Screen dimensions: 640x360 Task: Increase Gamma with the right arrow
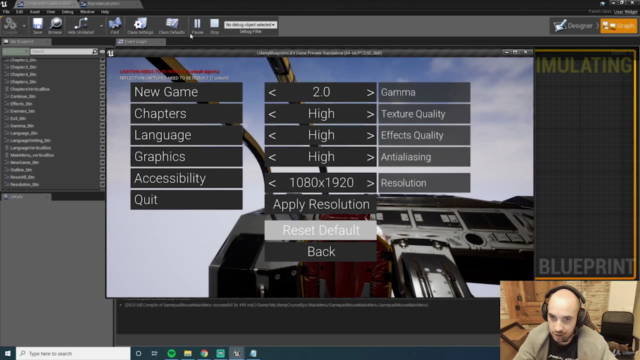370,93
